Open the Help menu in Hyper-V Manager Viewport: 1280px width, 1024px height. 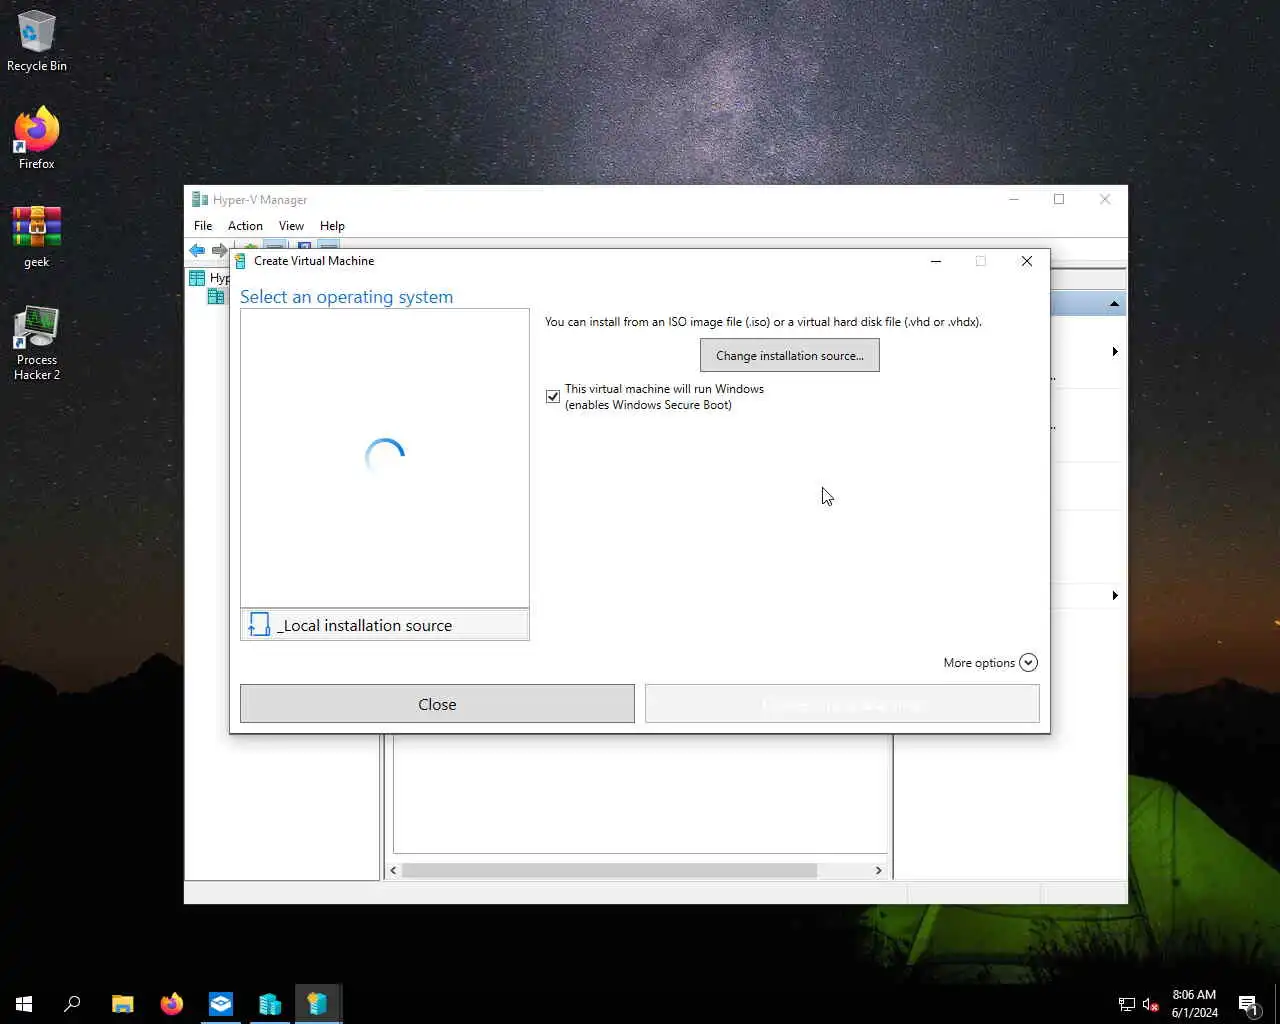332,226
